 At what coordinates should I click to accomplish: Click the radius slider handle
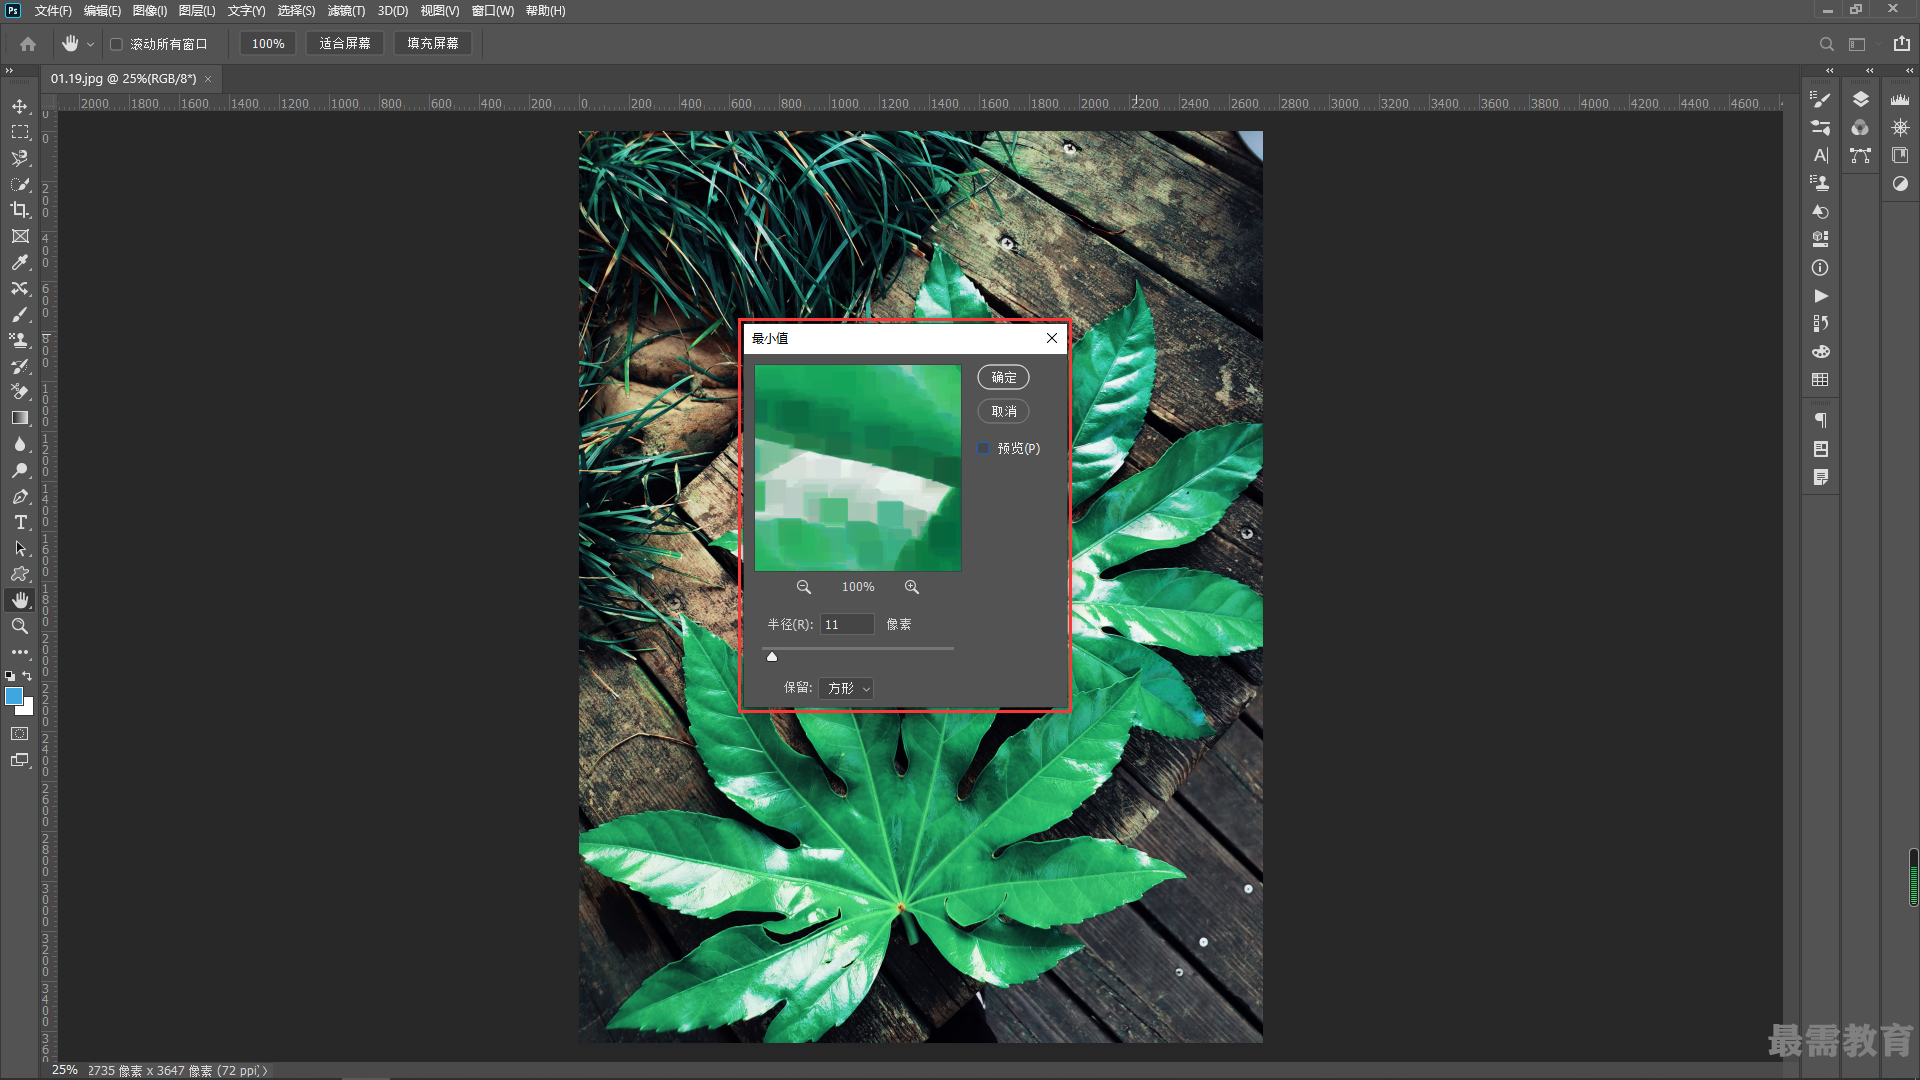(x=772, y=657)
